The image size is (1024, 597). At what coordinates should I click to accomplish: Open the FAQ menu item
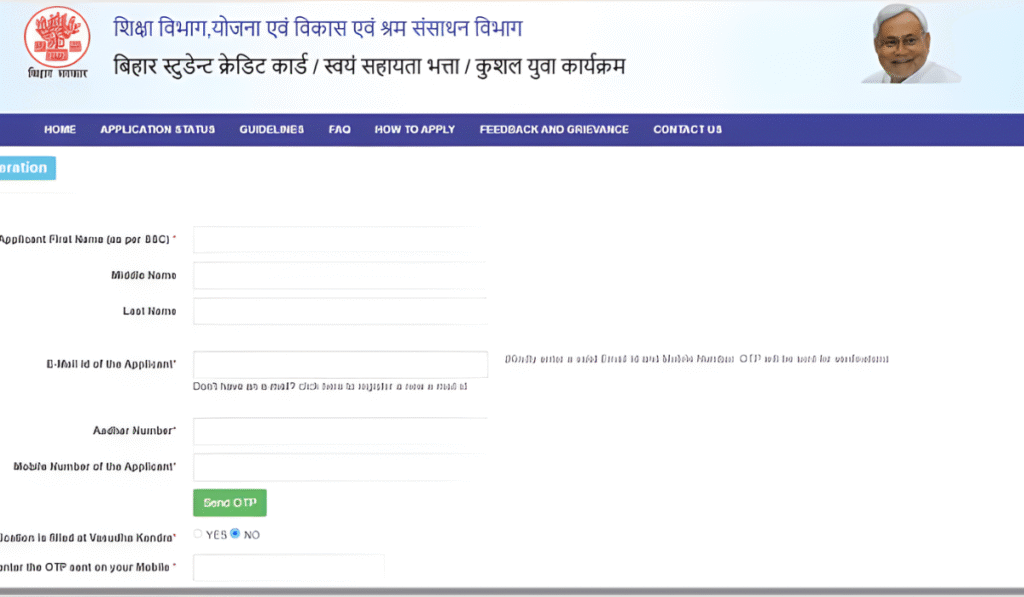coord(339,130)
